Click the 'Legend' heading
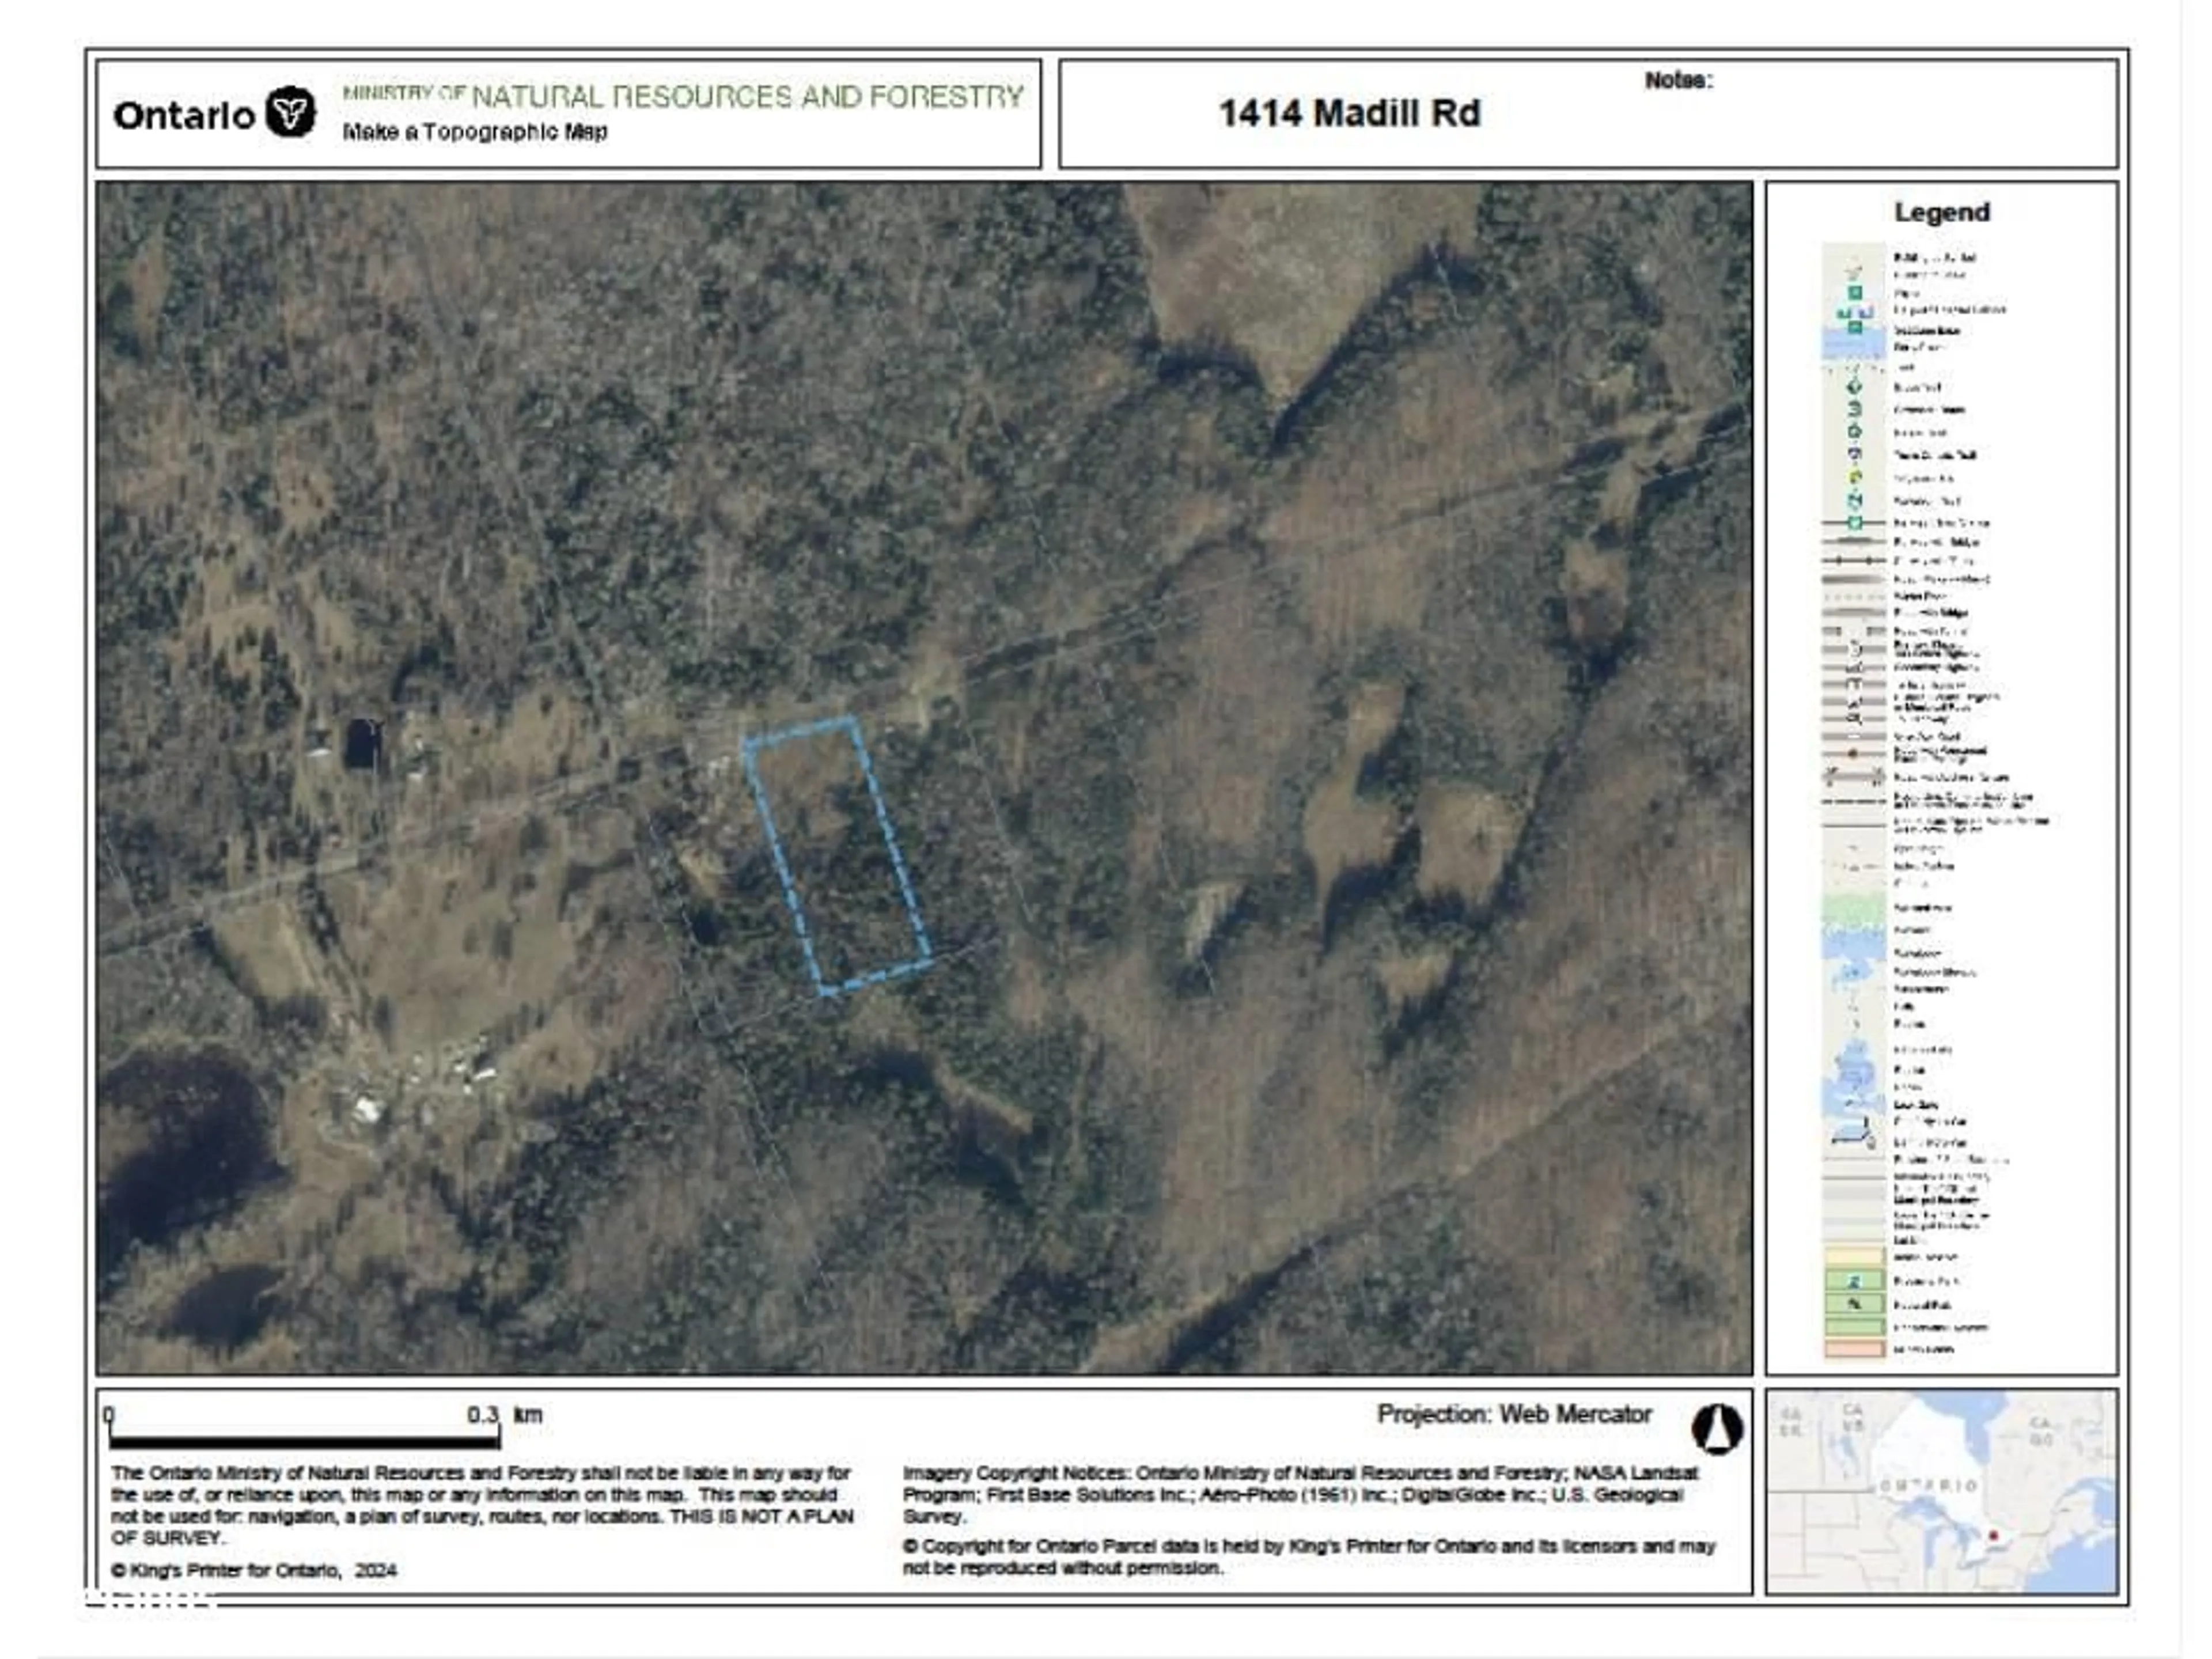This screenshot has width=2212, height=1659. pyautogui.click(x=1941, y=212)
